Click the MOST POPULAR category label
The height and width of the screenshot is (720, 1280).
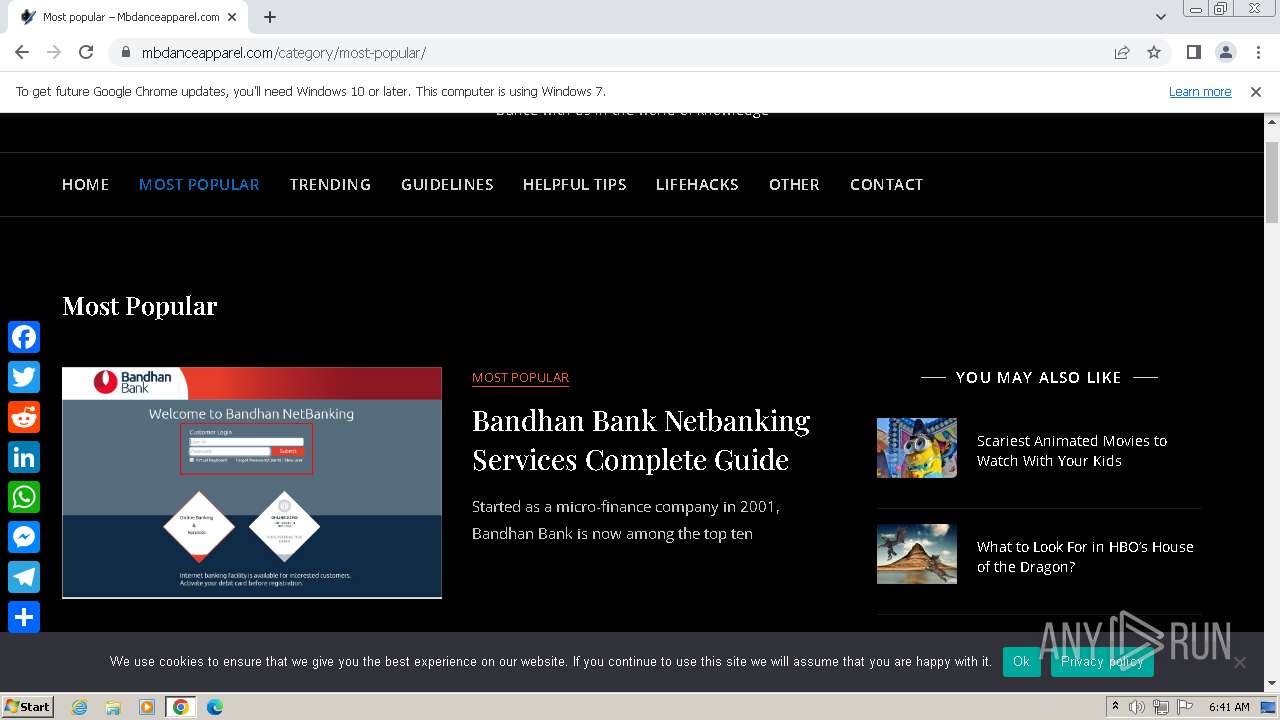point(520,377)
